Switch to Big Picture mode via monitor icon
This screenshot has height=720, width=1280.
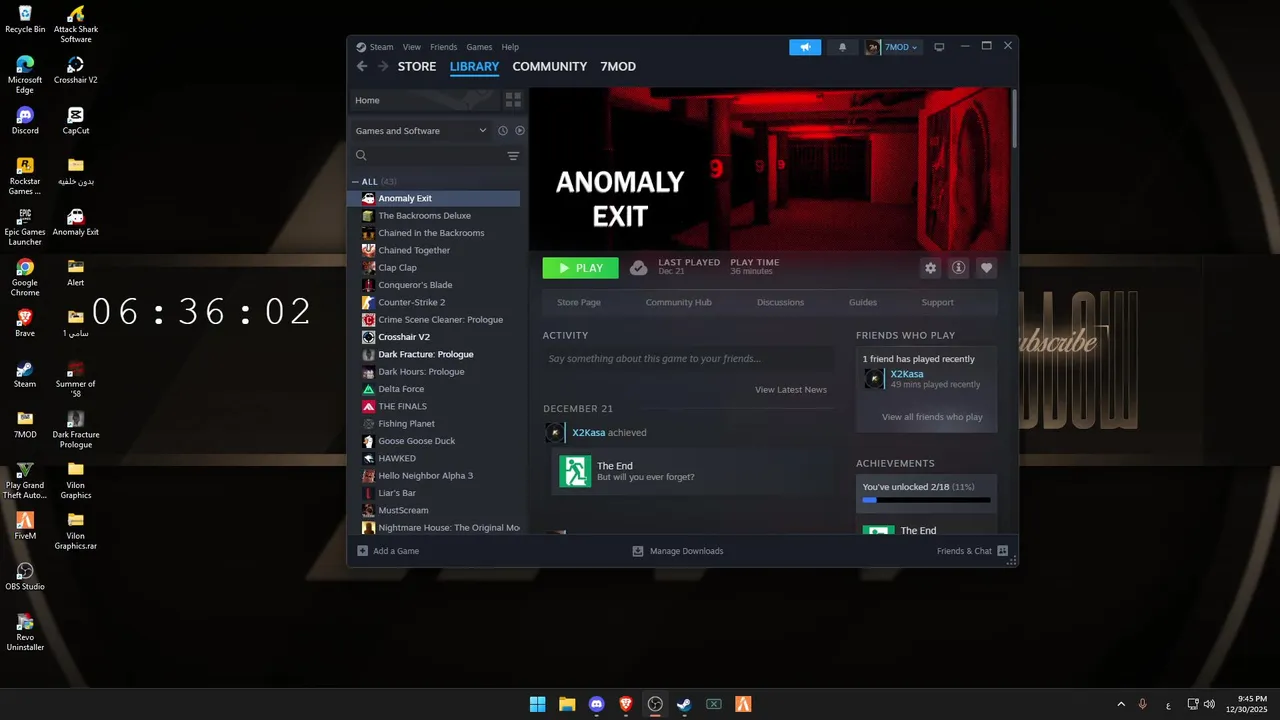[x=939, y=47]
